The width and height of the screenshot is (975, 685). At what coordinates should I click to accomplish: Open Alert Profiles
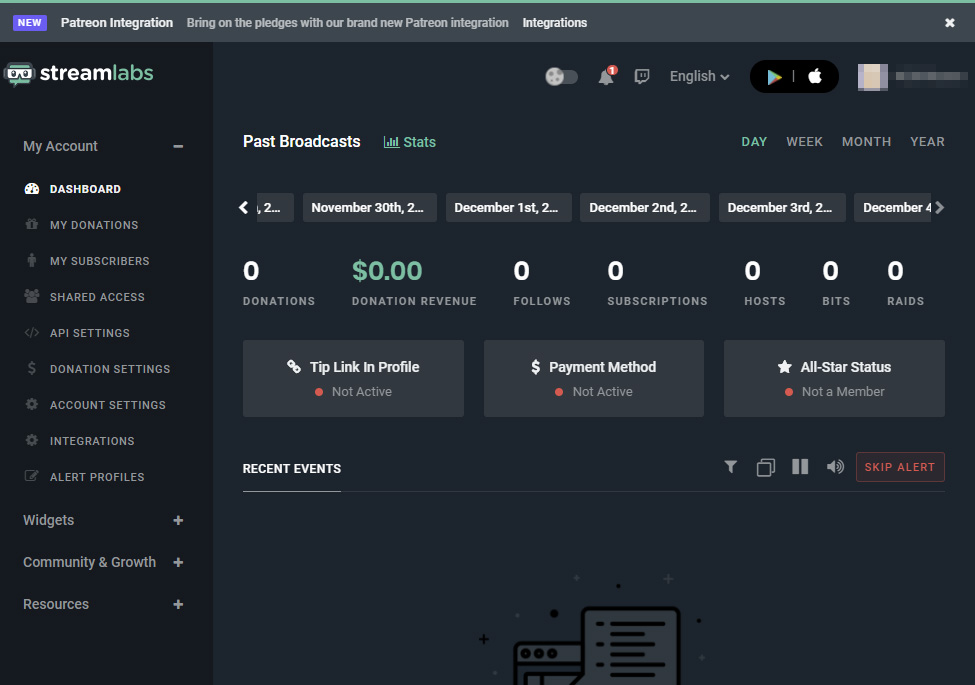click(97, 477)
